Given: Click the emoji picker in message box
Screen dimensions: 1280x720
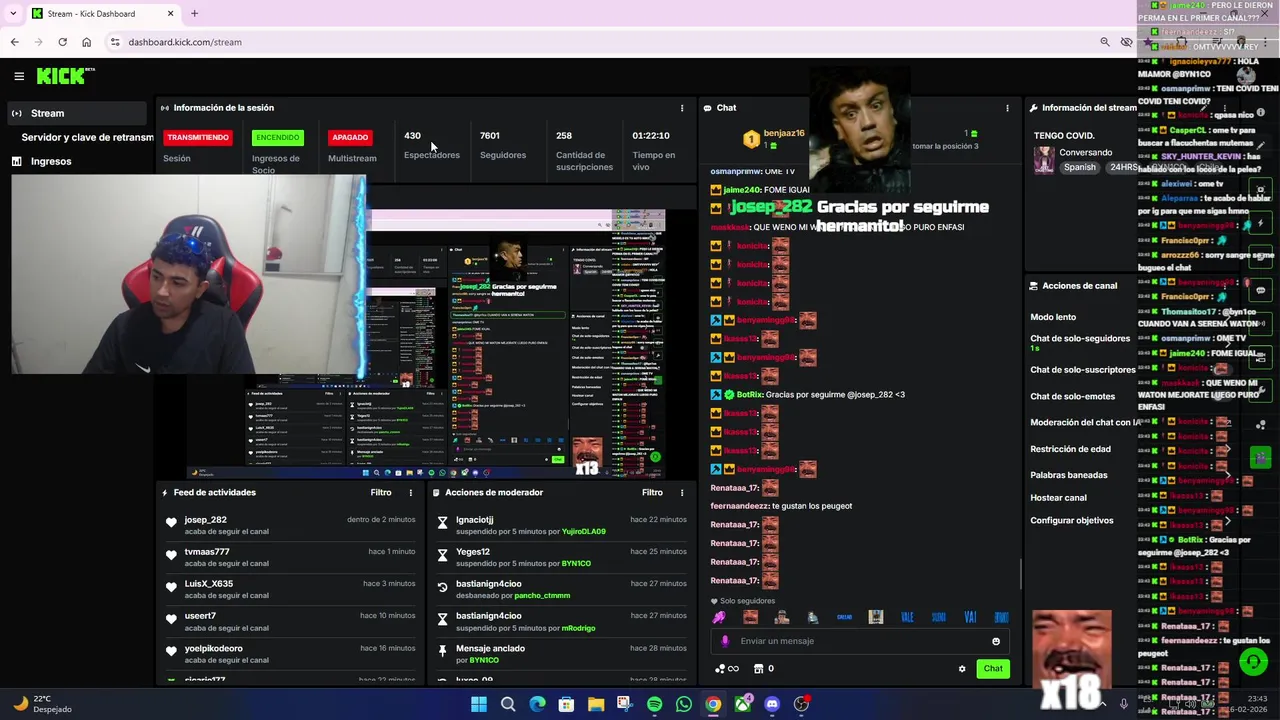Looking at the screenshot, I should click(x=996, y=642).
